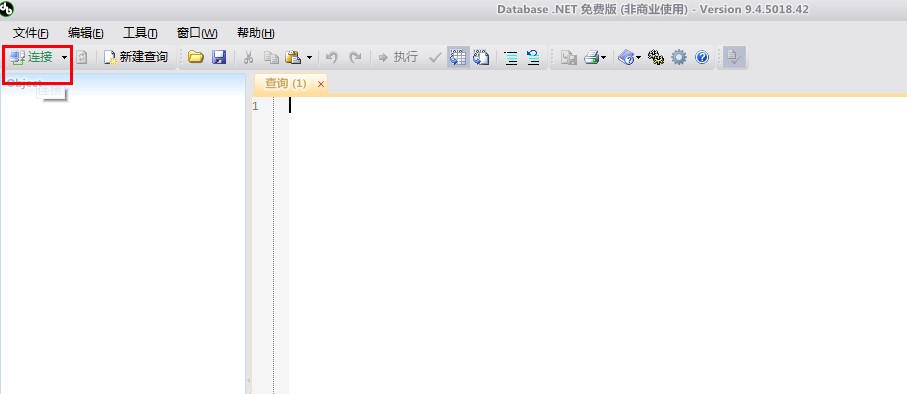Run query with the 执行 button
Screen dimensions: 907x394
[x=398, y=57]
